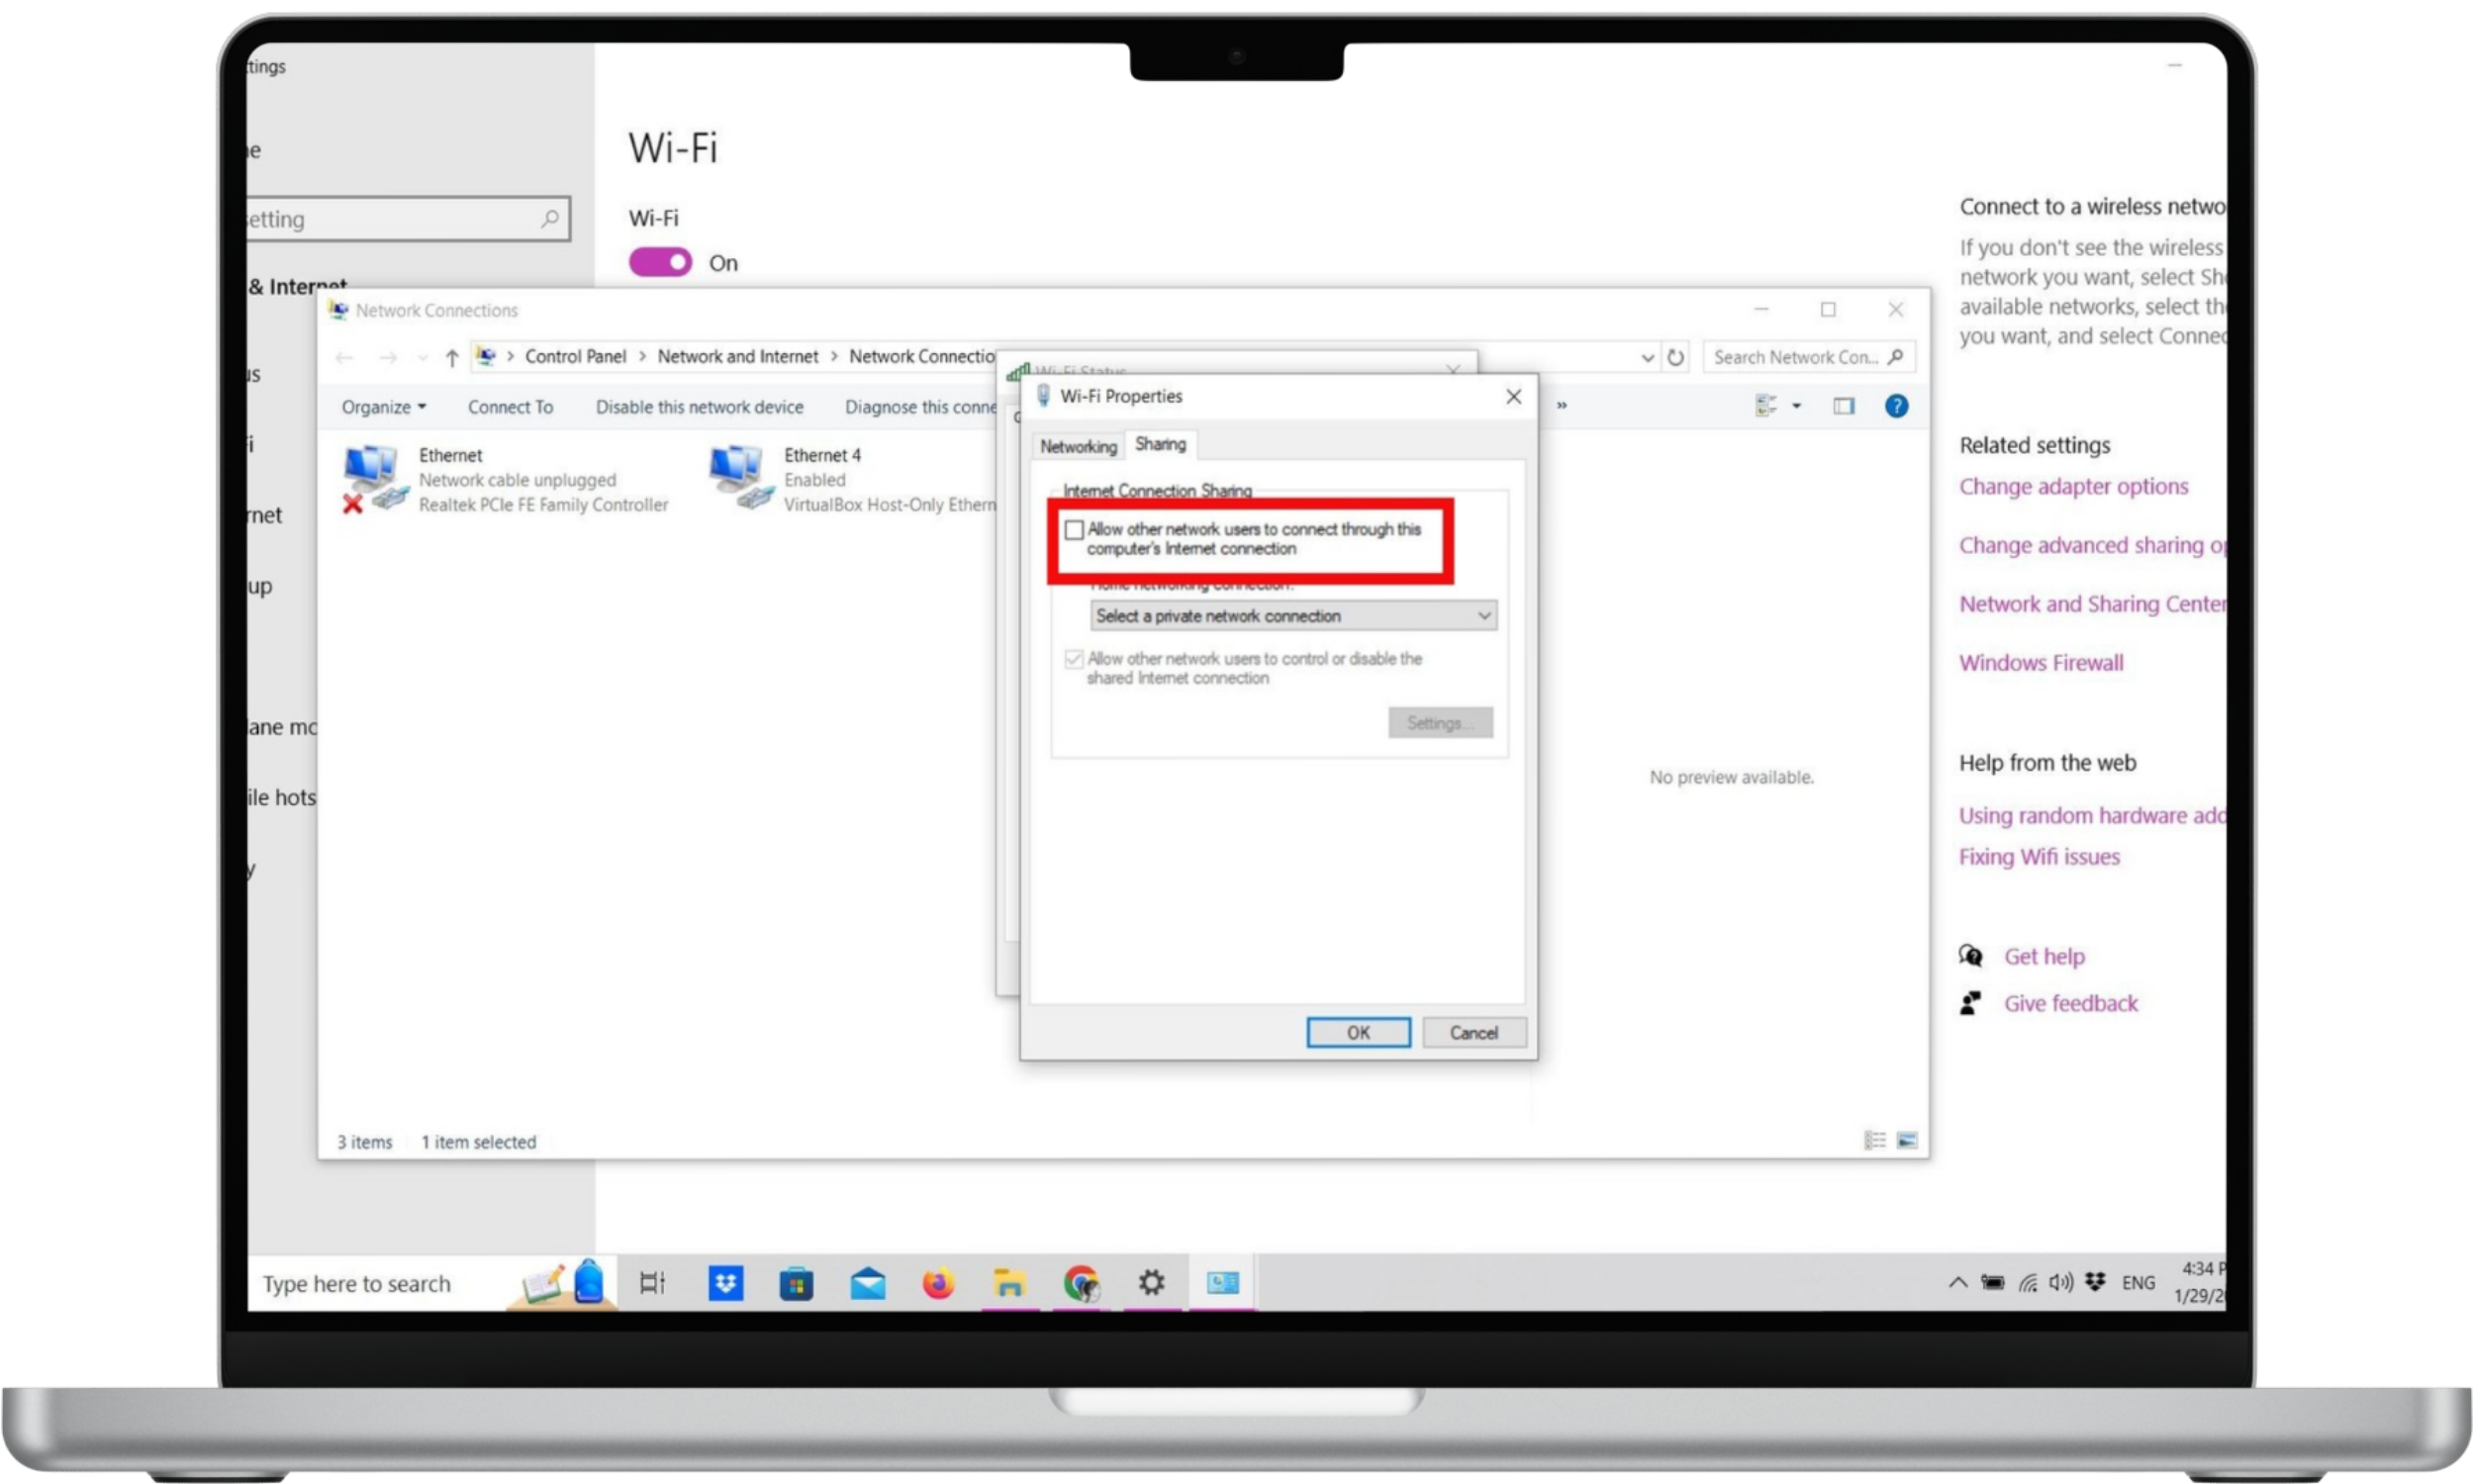Open Firefox from the taskbar
Screen dimensions: 2474x1484
click(938, 1282)
